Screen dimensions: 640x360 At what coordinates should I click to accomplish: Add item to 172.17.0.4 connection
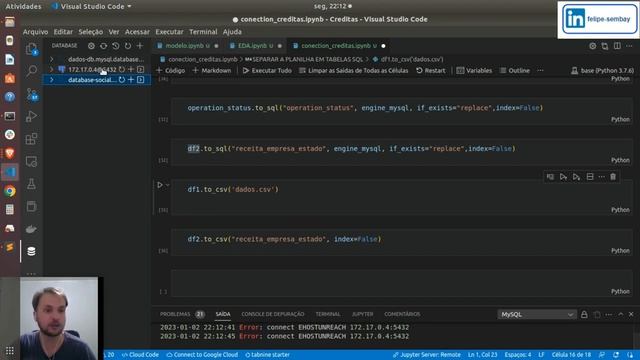point(131,69)
